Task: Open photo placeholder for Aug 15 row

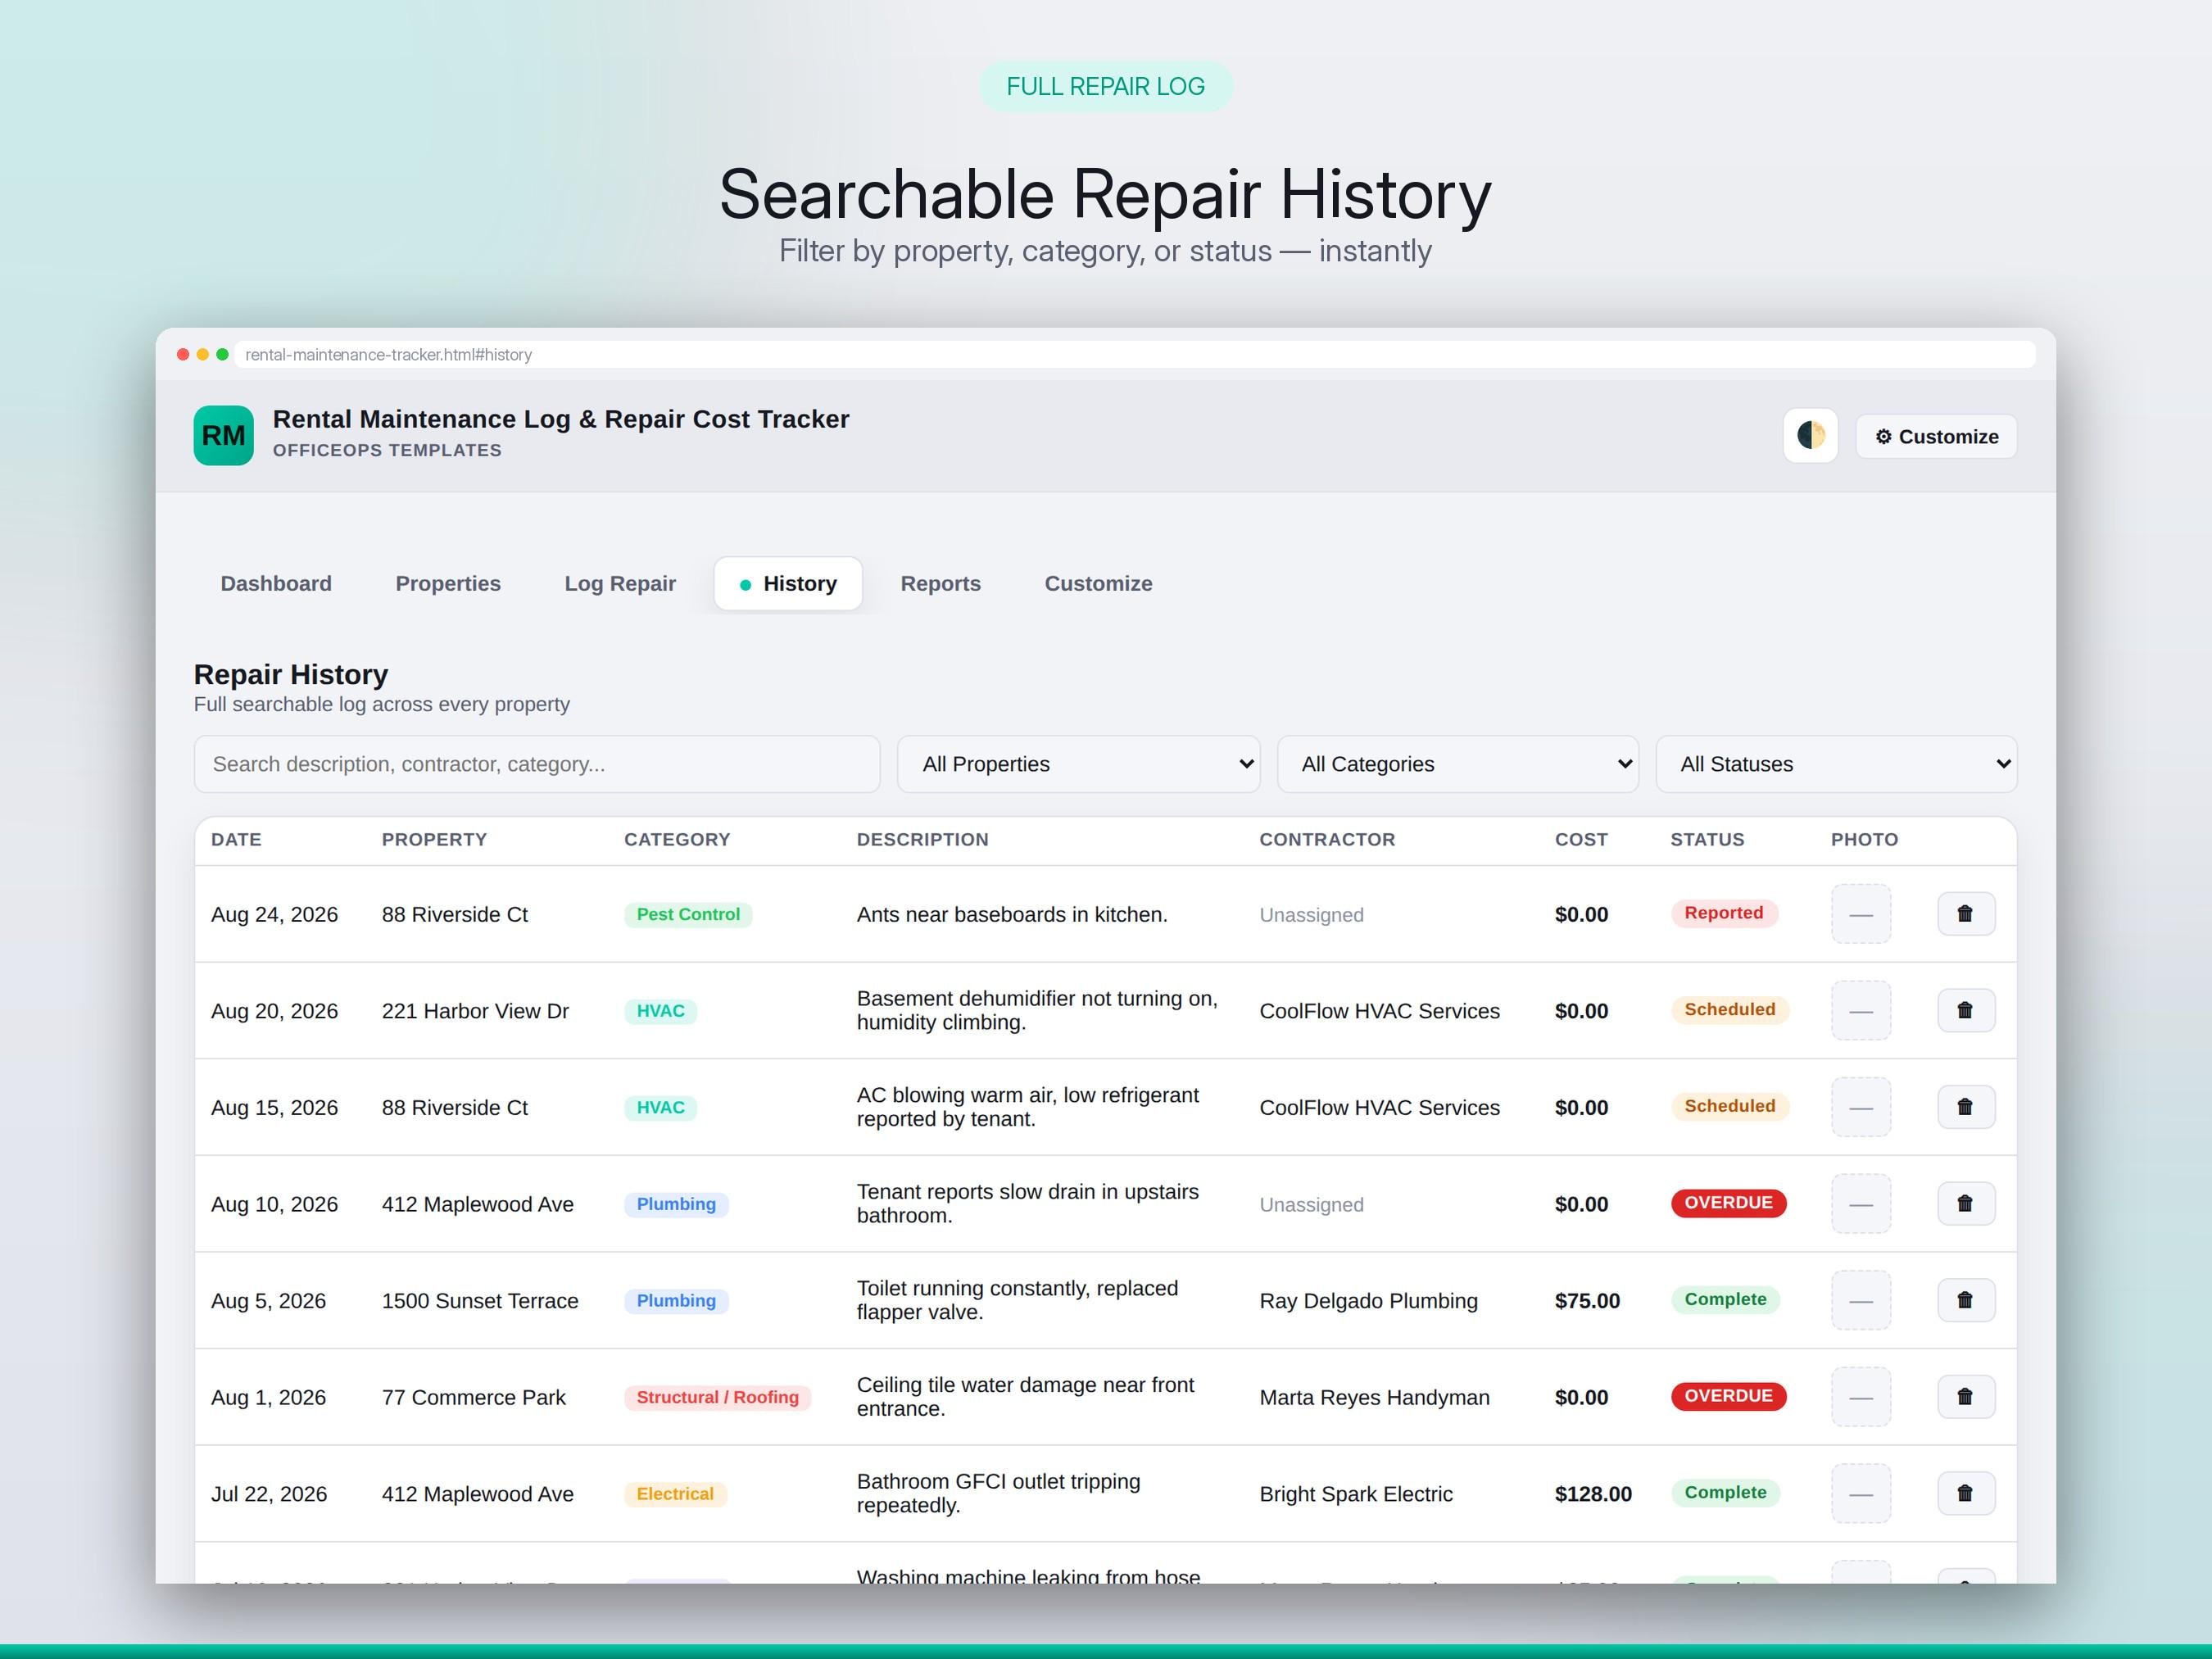Action: pos(1861,1107)
